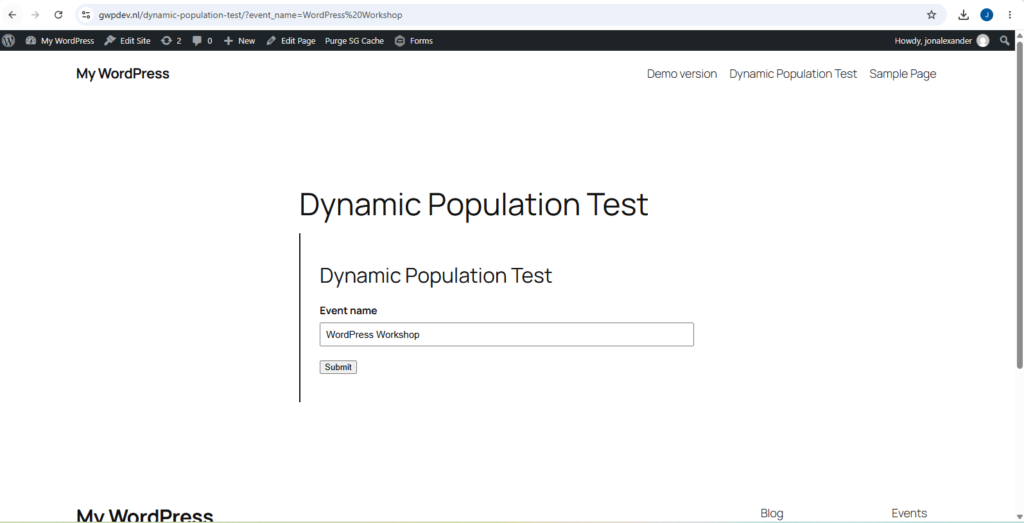Viewport: 1024px width, 523px height.
Task: Open the Sample Page nav link
Action: click(903, 74)
